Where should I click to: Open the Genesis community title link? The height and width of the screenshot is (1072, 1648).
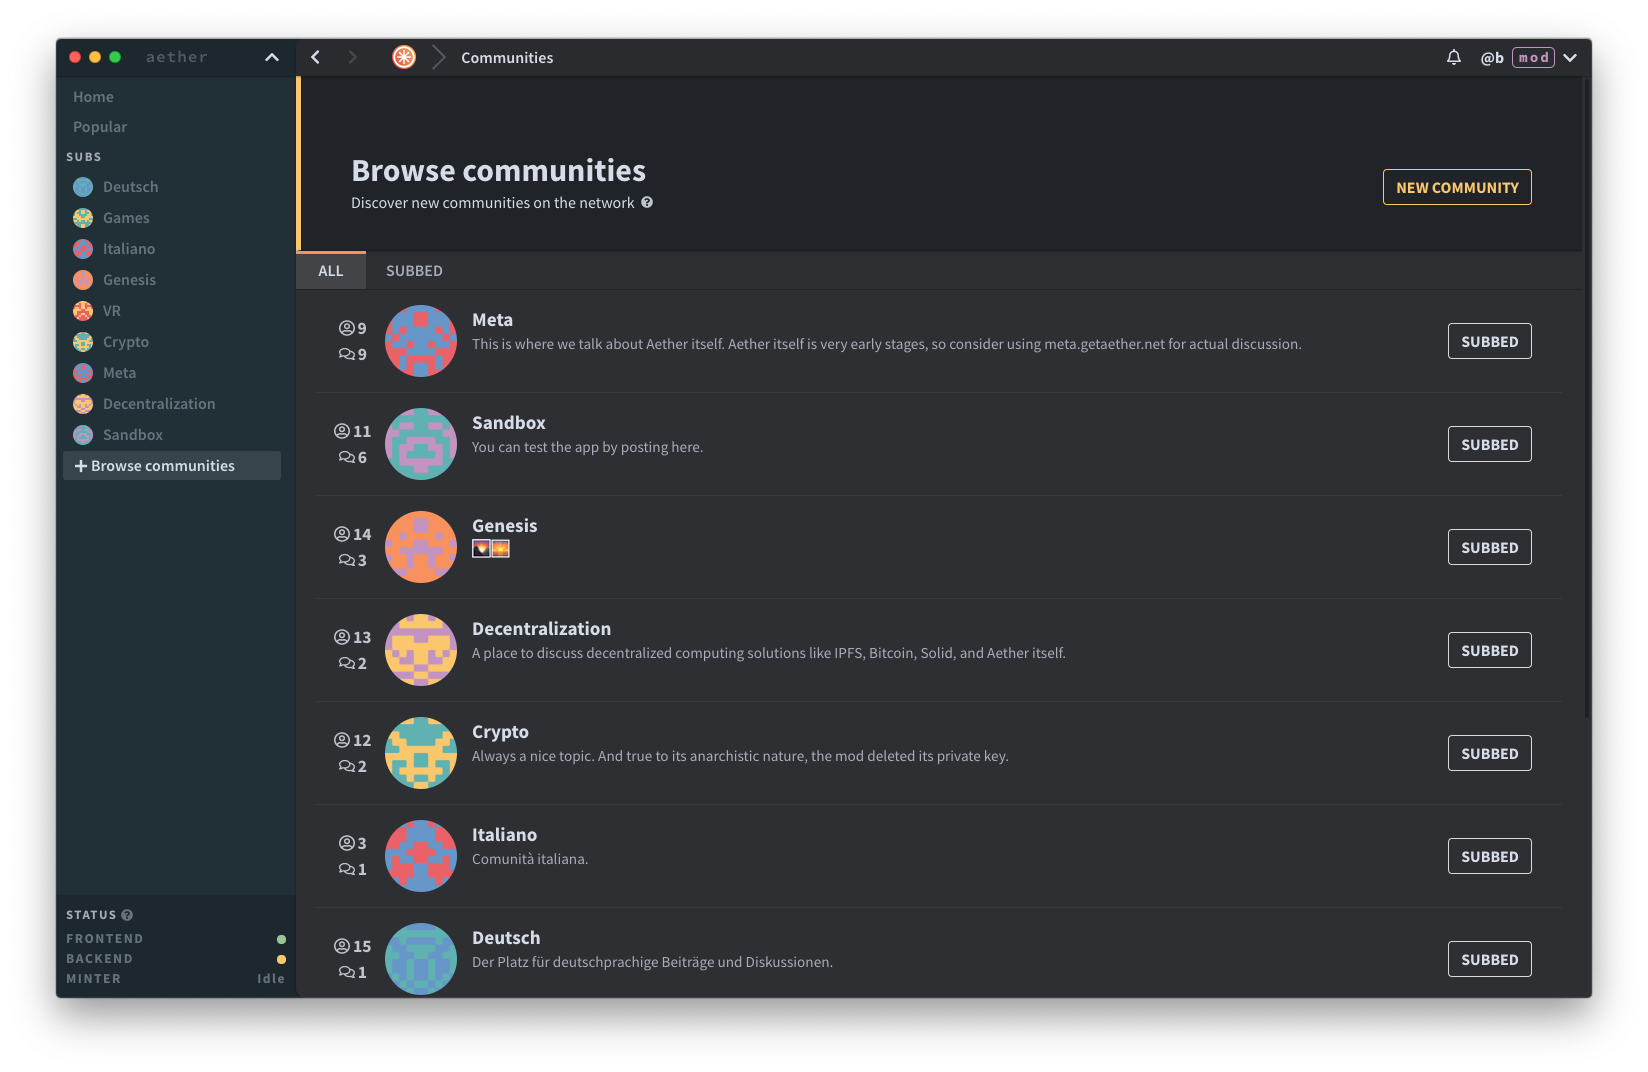click(505, 526)
